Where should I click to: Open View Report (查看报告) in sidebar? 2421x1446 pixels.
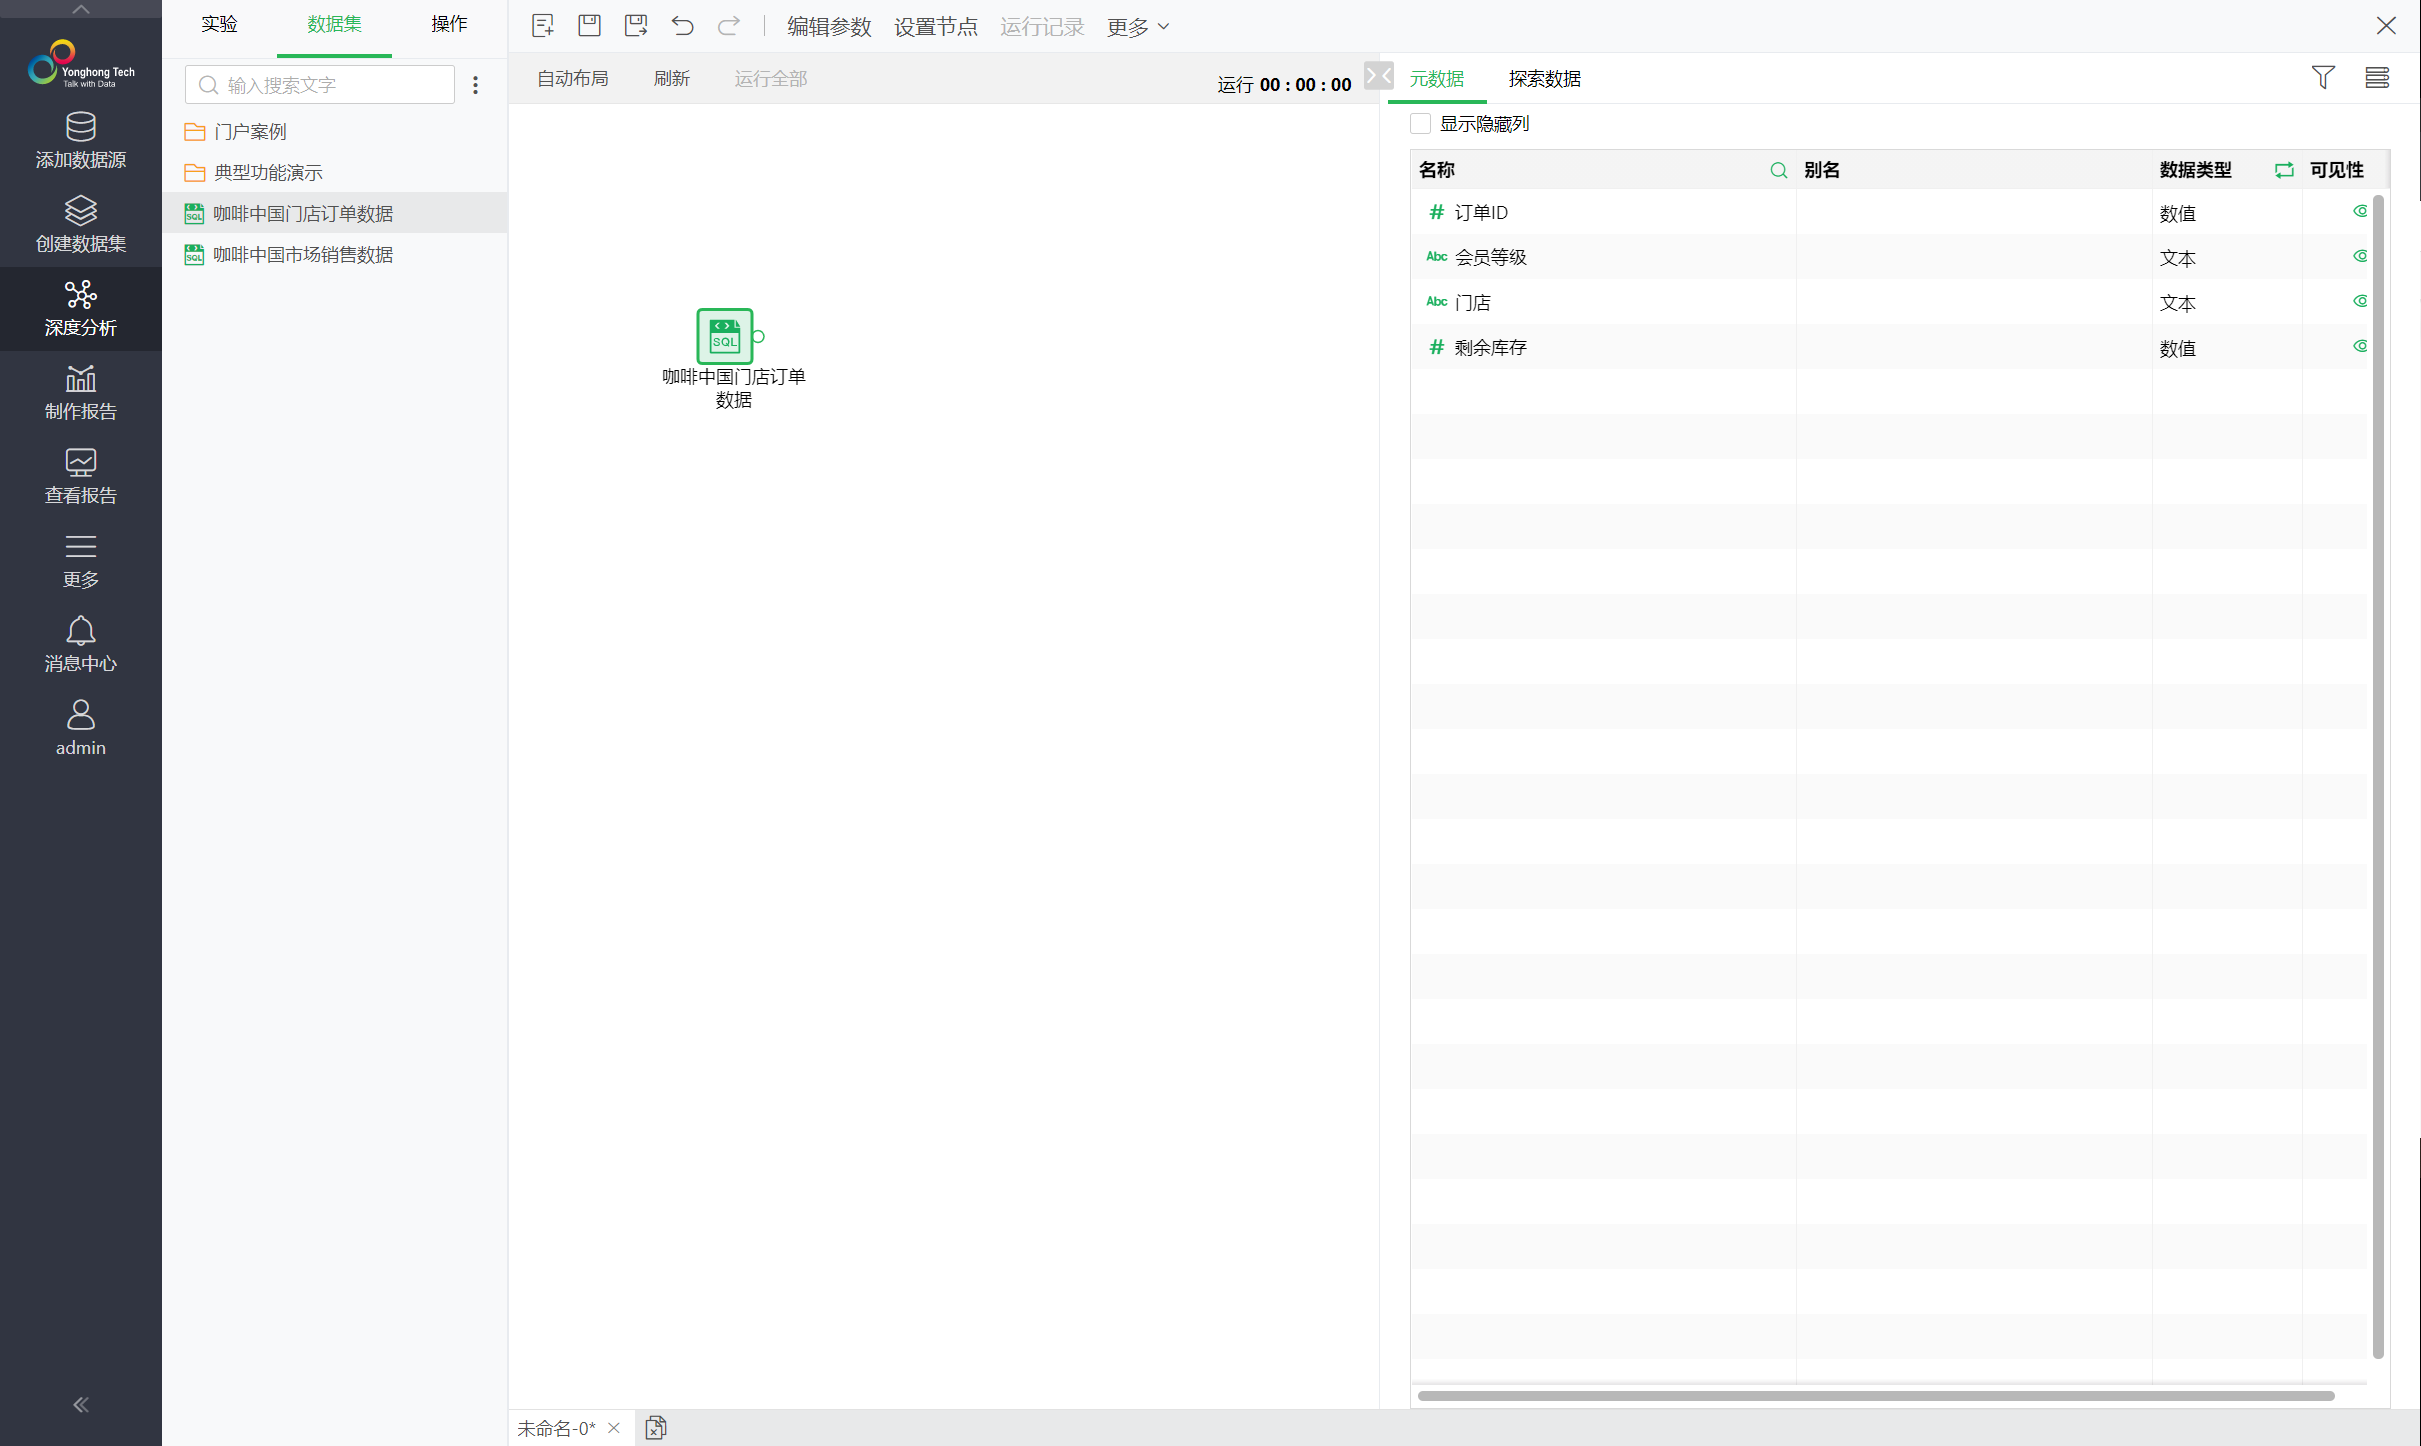pyautogui.click(x=80, y=476)
